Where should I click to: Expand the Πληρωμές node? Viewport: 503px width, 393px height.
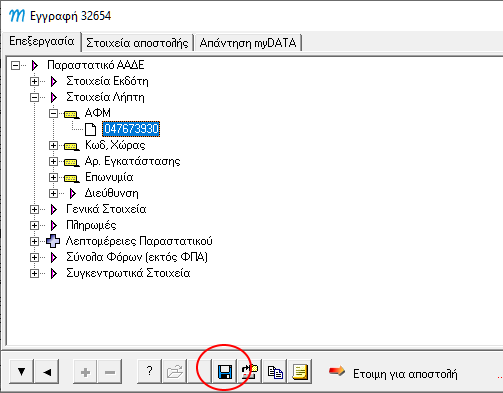[x=34, y=225]
